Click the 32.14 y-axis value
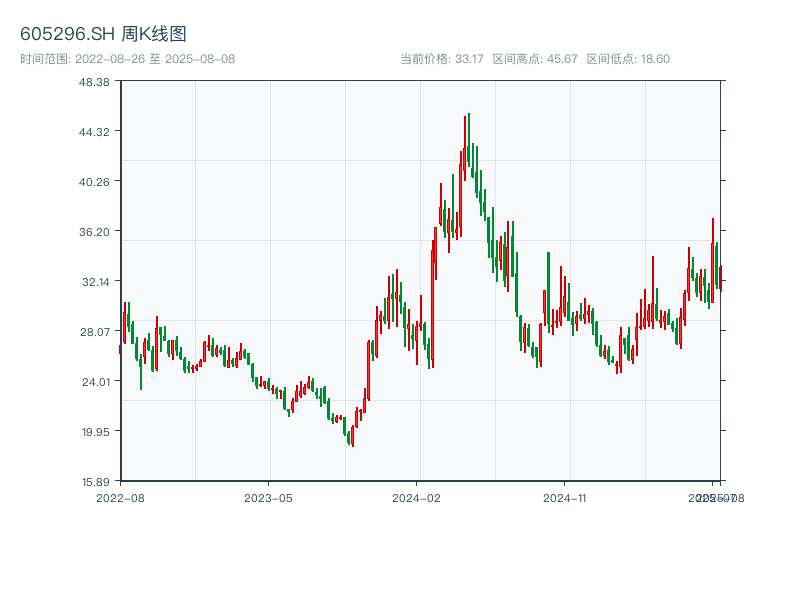The image size is (800, 600). point(96,282)
